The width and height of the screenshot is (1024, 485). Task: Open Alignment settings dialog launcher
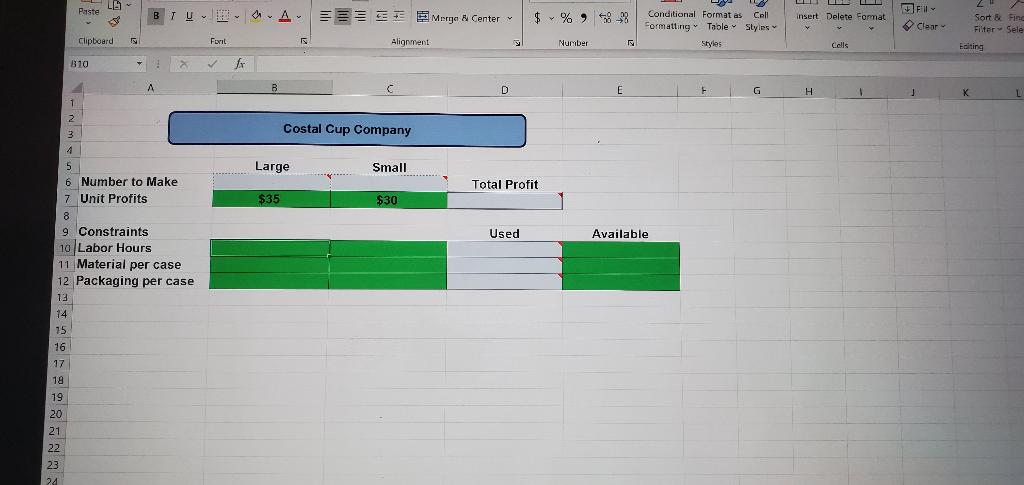[516, 42]
